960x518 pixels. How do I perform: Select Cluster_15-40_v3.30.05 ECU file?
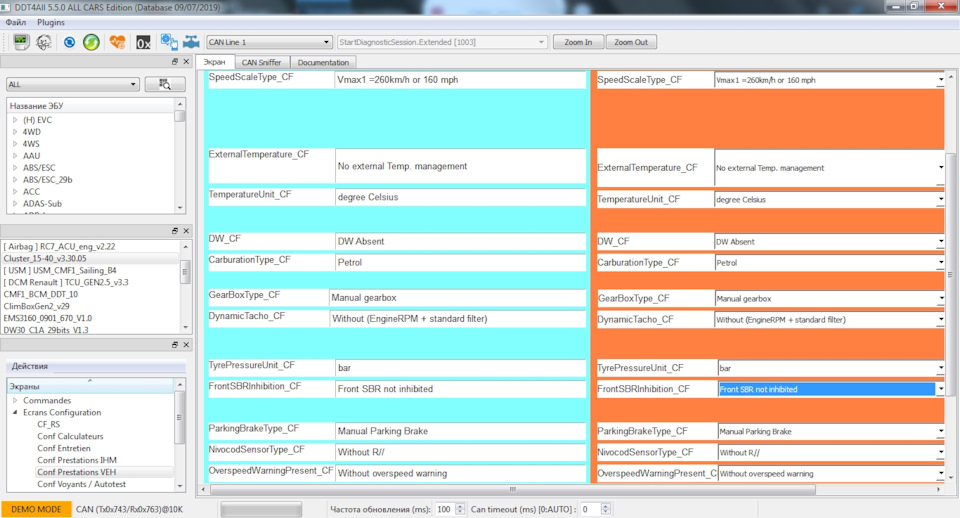[45, 258]
